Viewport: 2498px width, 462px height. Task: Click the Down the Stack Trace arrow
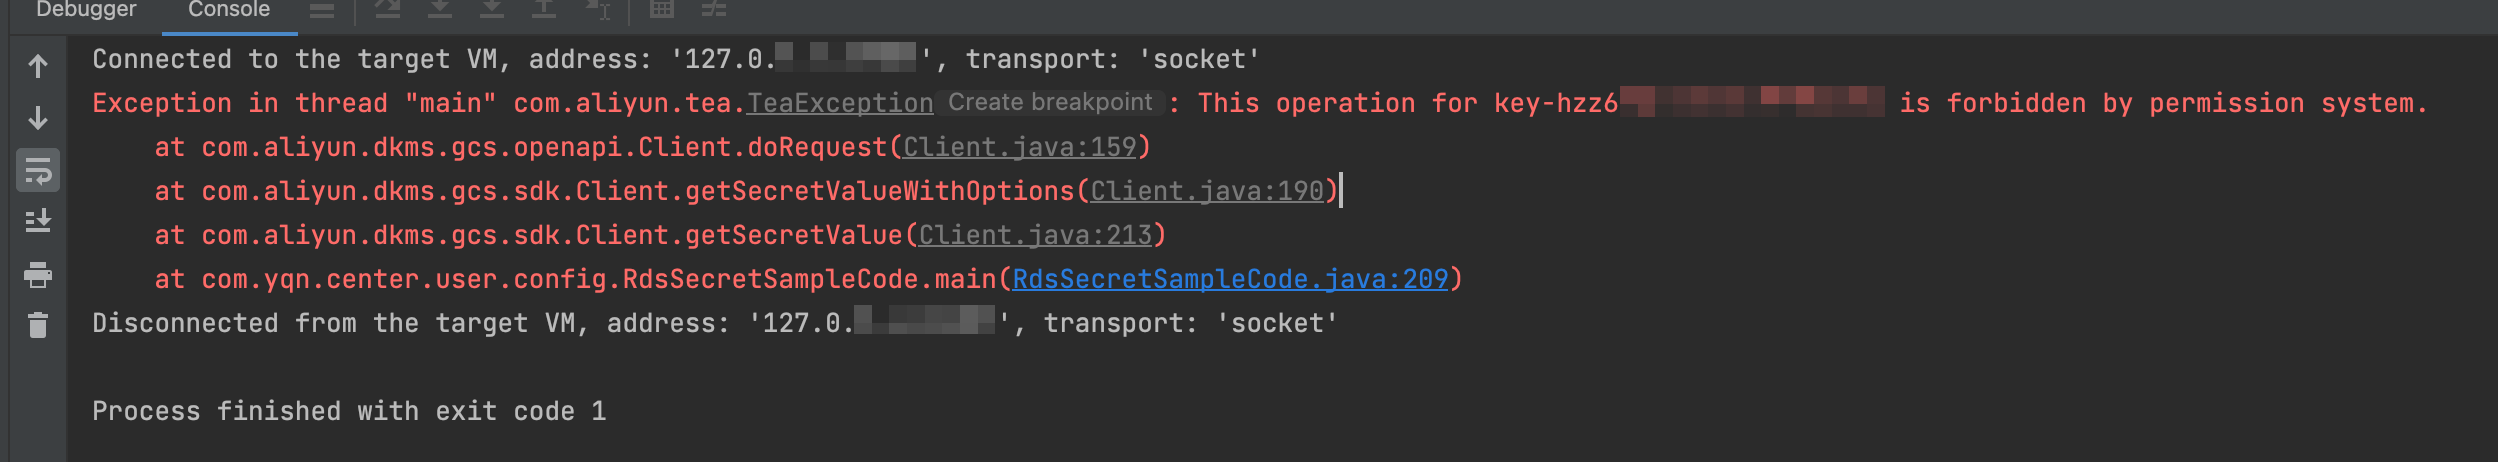coord(38,118)
